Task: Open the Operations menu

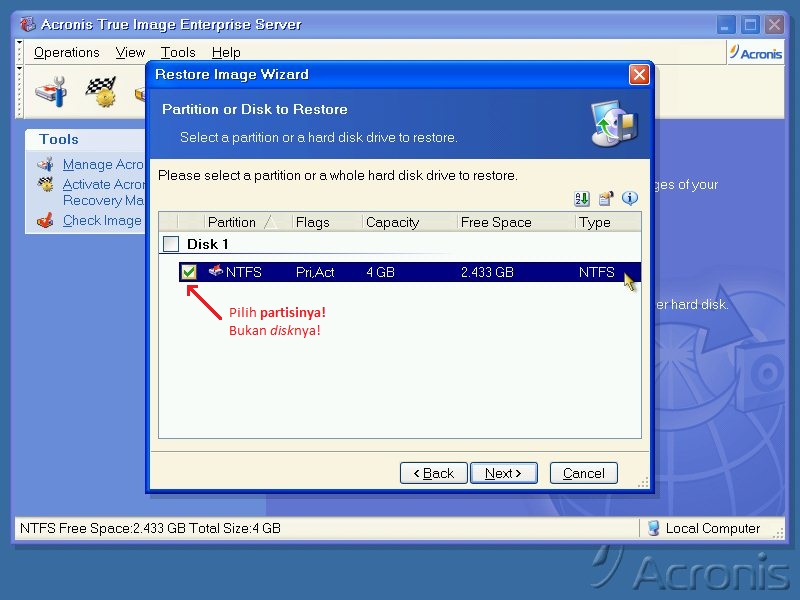Action: pos(66,52)
